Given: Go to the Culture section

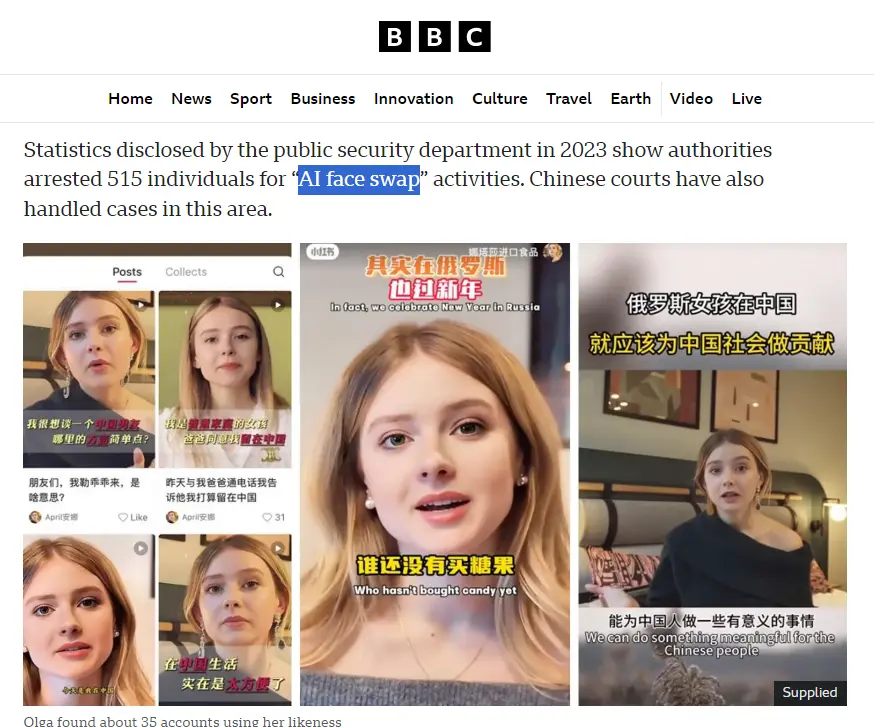Looking at the screenshot, I should tap(499, 99).
